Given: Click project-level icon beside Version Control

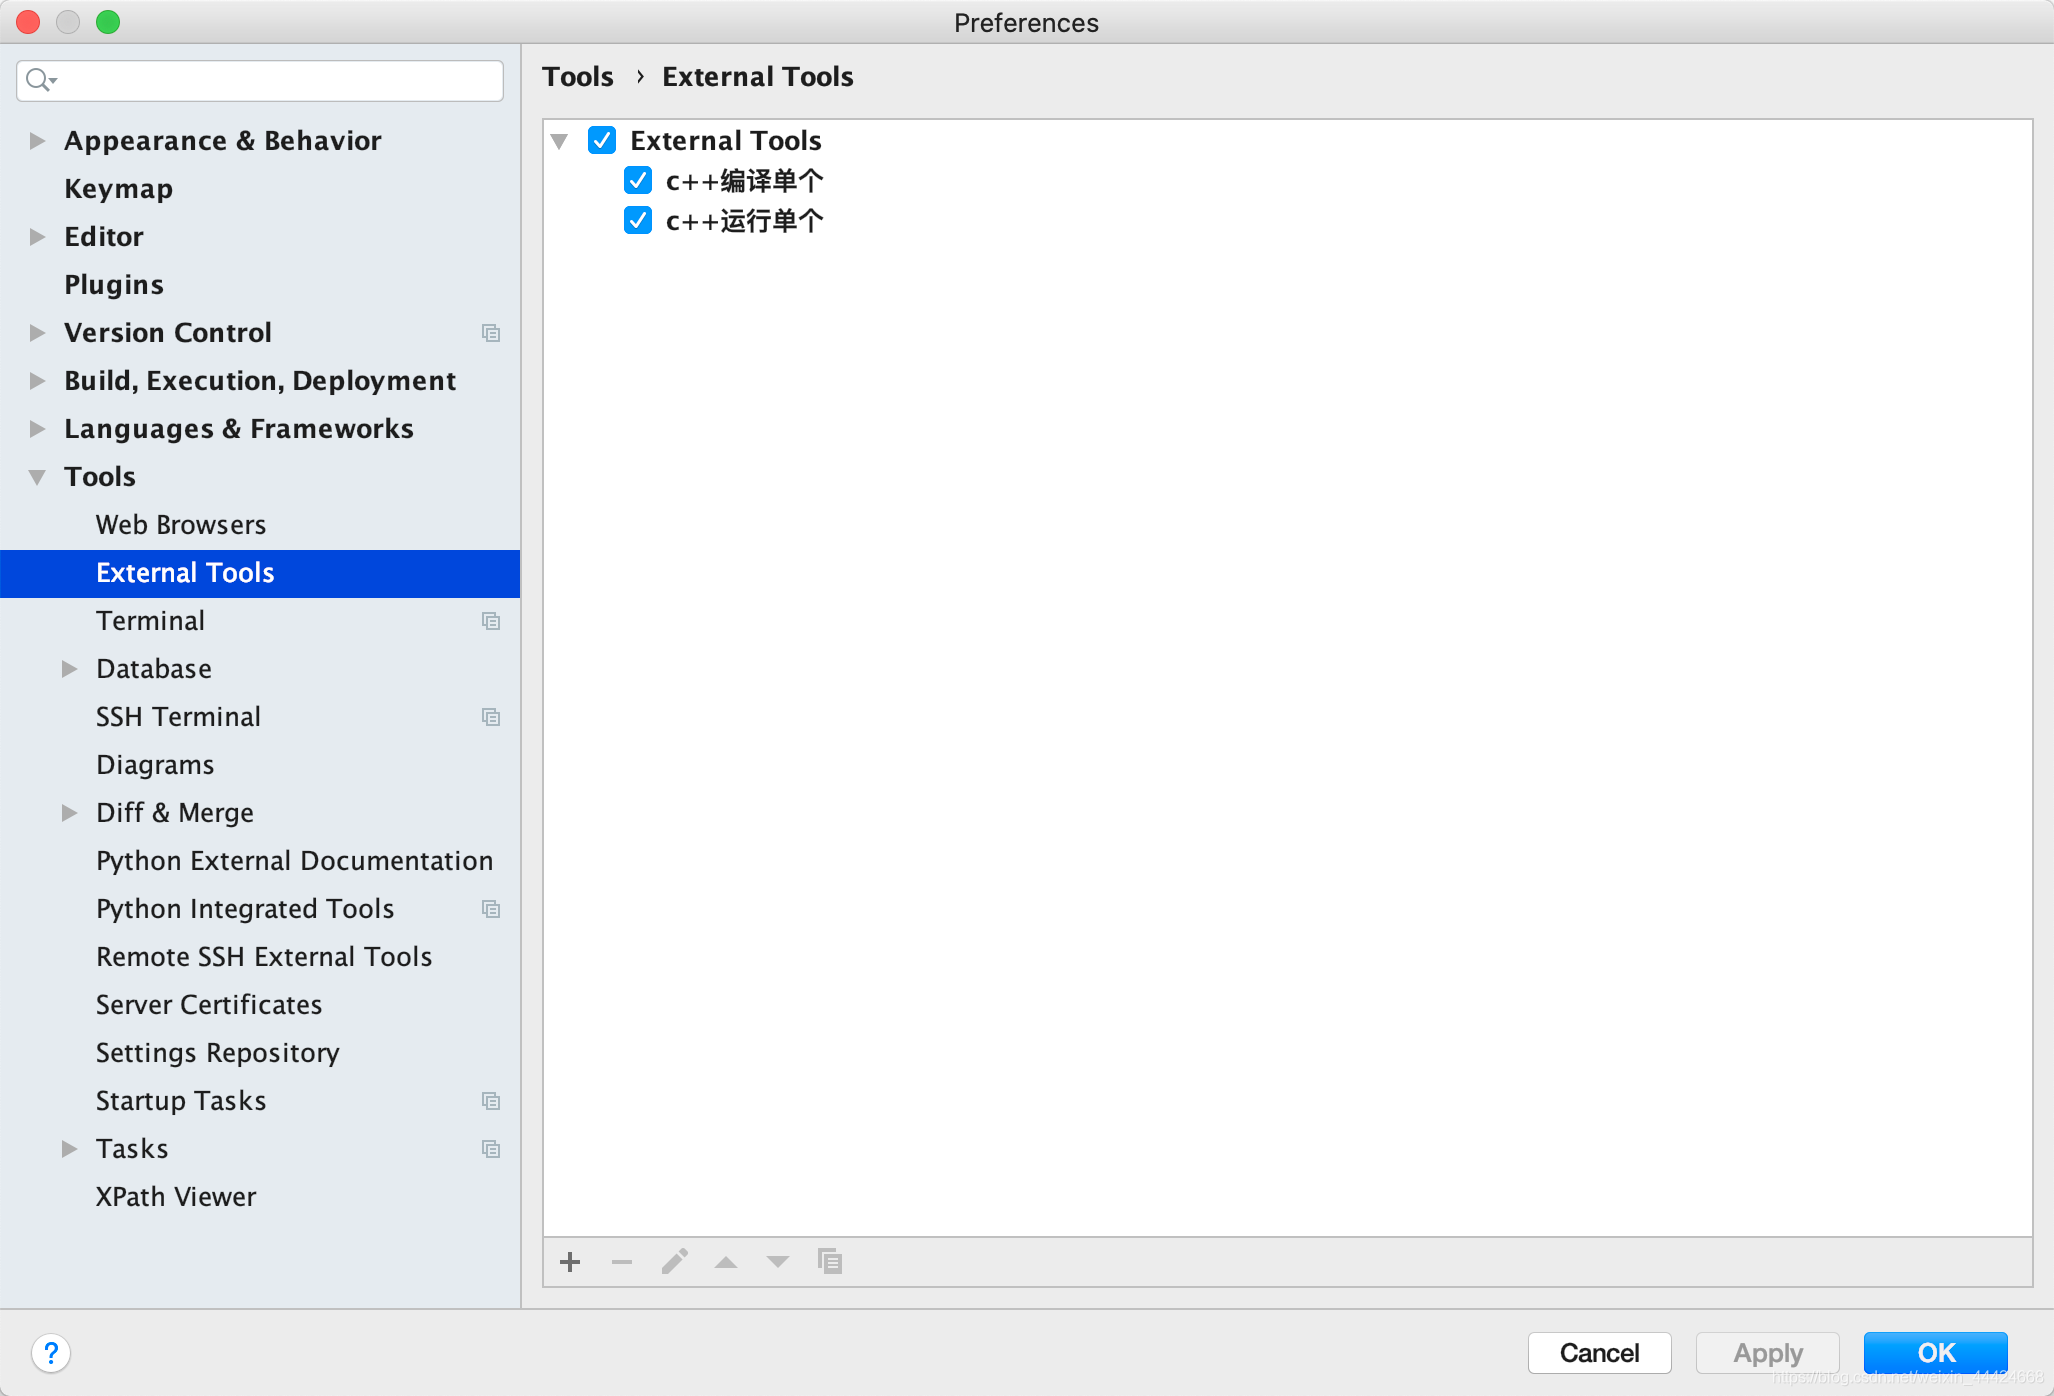Looking at the screenshot, I should pyautogui.click(x=491, y=333).
